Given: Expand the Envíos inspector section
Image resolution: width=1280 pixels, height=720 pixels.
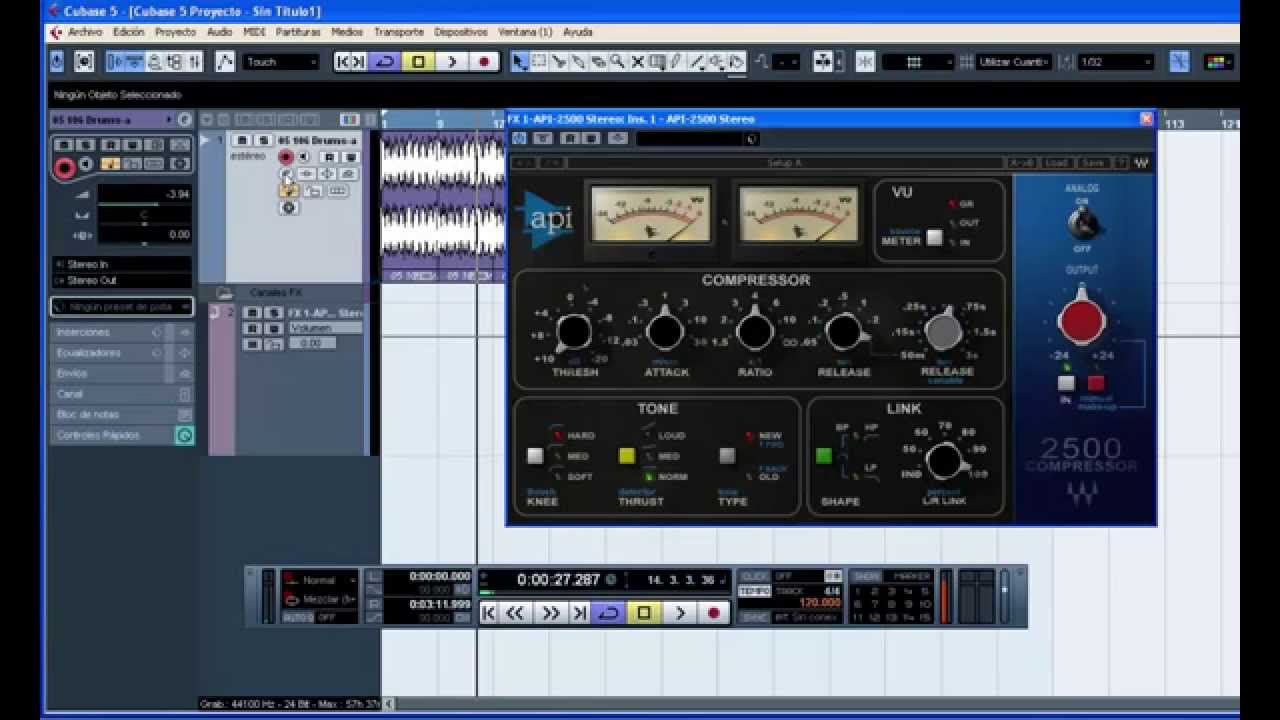Looking at the screenshot, I should [122, 373].
